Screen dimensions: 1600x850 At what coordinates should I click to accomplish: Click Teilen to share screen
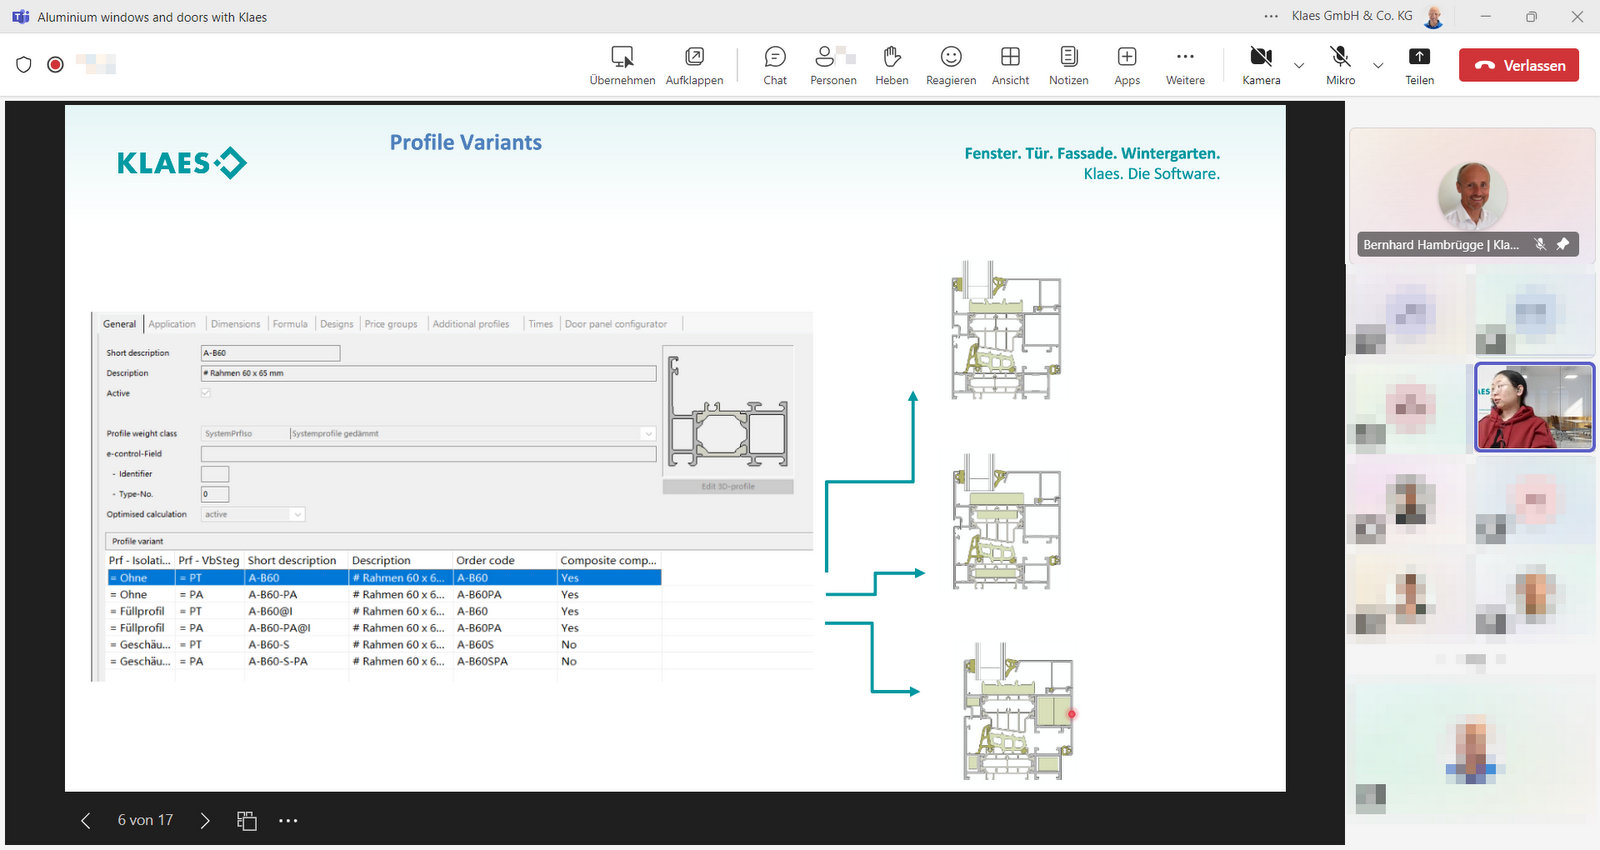pos(1419,65)
